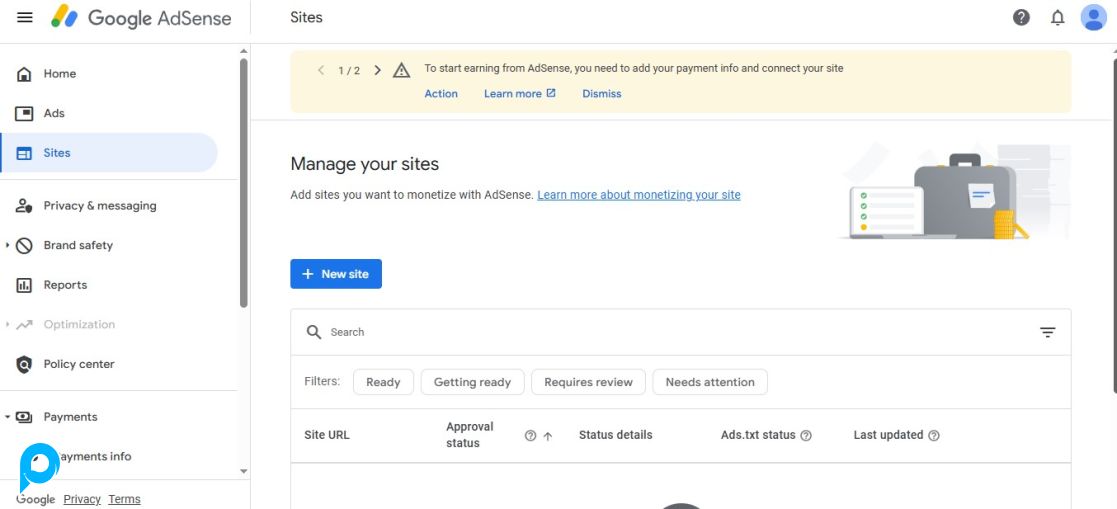The image size is (1117, 509).
Task: Open the notifications bell
Action: point(1057,18)
